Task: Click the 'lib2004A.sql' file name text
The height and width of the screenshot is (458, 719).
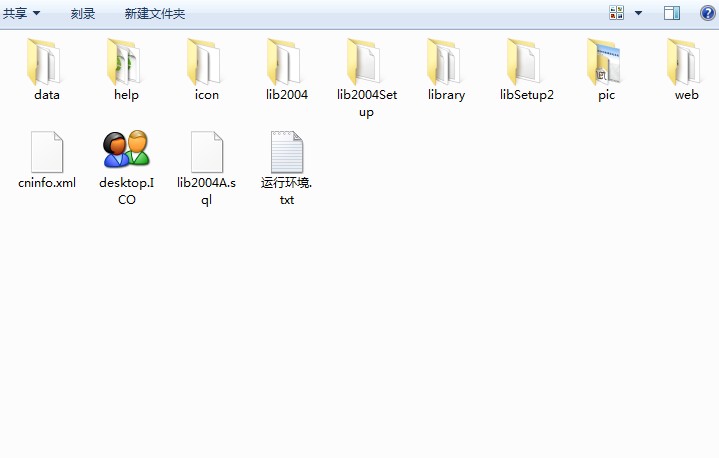Action: point(206,191)
